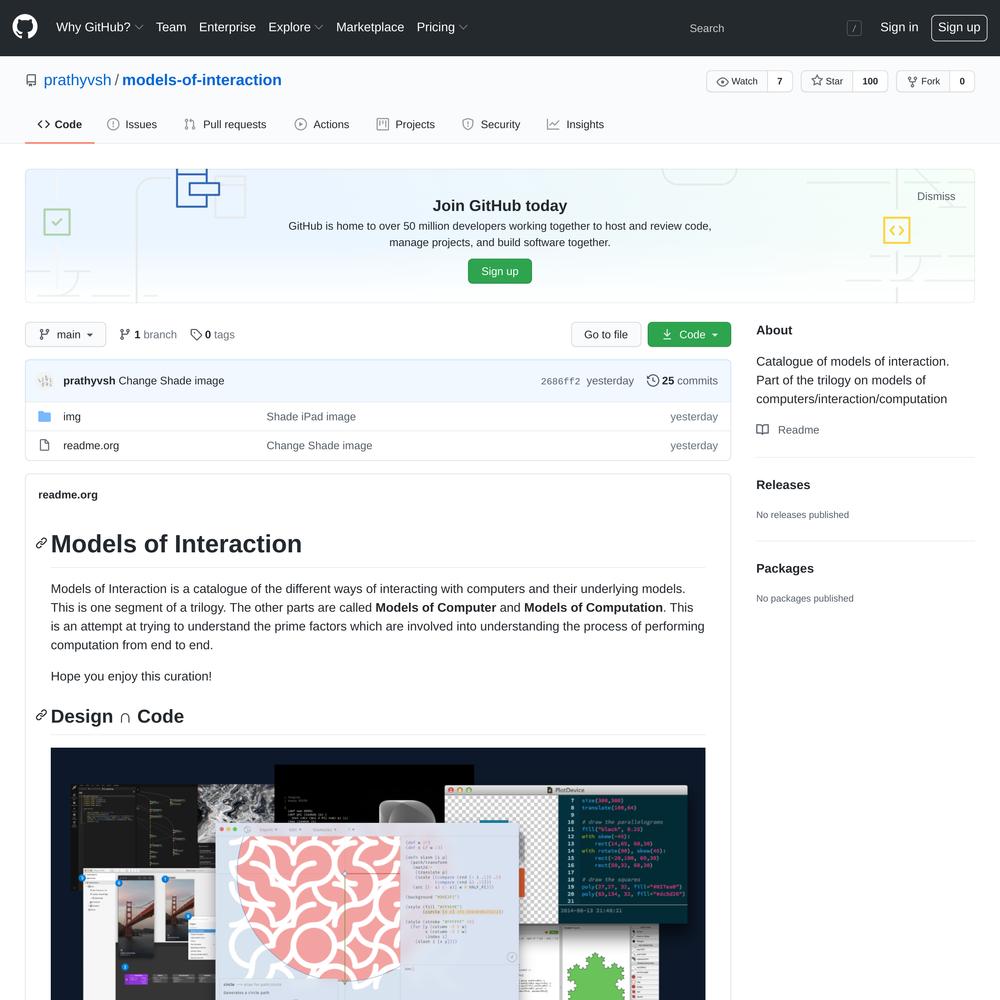Screen dimensions: 1000x1000
Task: Star the repository
Action: 827,81
